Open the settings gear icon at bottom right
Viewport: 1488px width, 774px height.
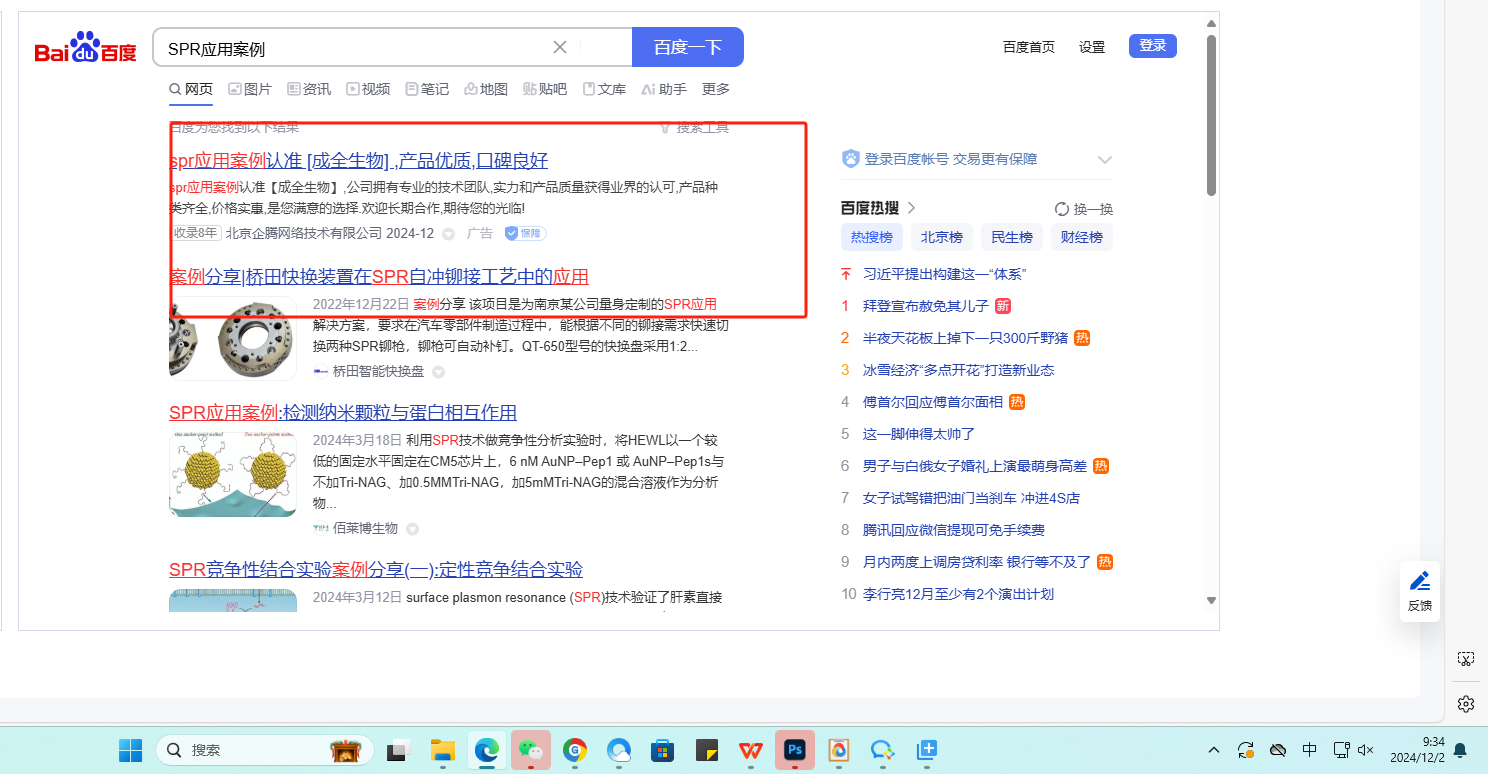pyautogui.click(x=1465, y=703)
